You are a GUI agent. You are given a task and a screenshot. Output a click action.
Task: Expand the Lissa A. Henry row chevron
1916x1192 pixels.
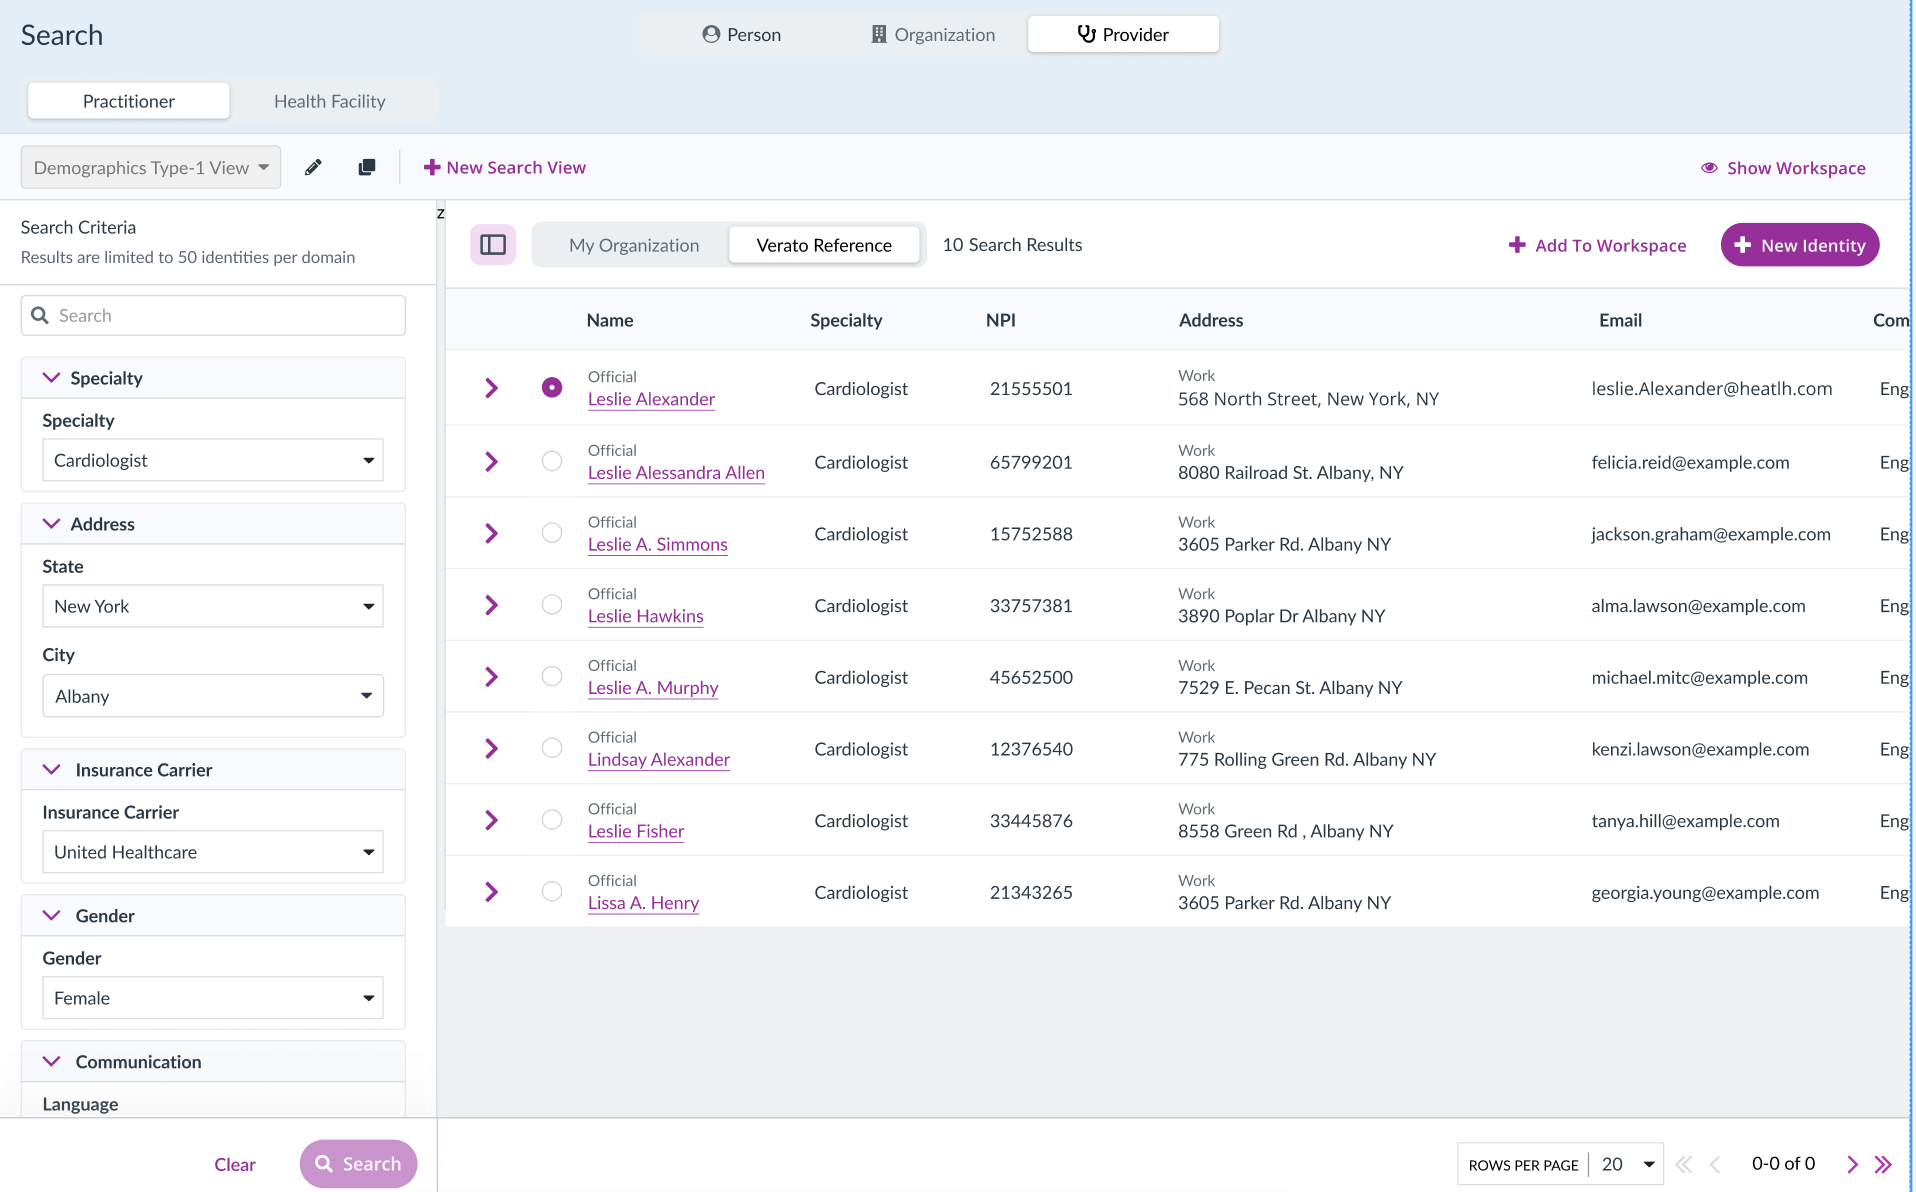click(491, 892)
